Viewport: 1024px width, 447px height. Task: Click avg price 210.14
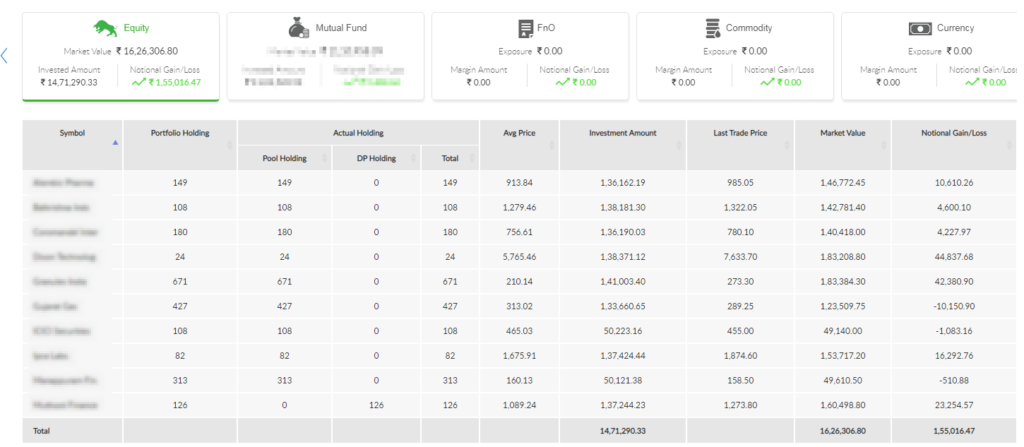[519, 282]
